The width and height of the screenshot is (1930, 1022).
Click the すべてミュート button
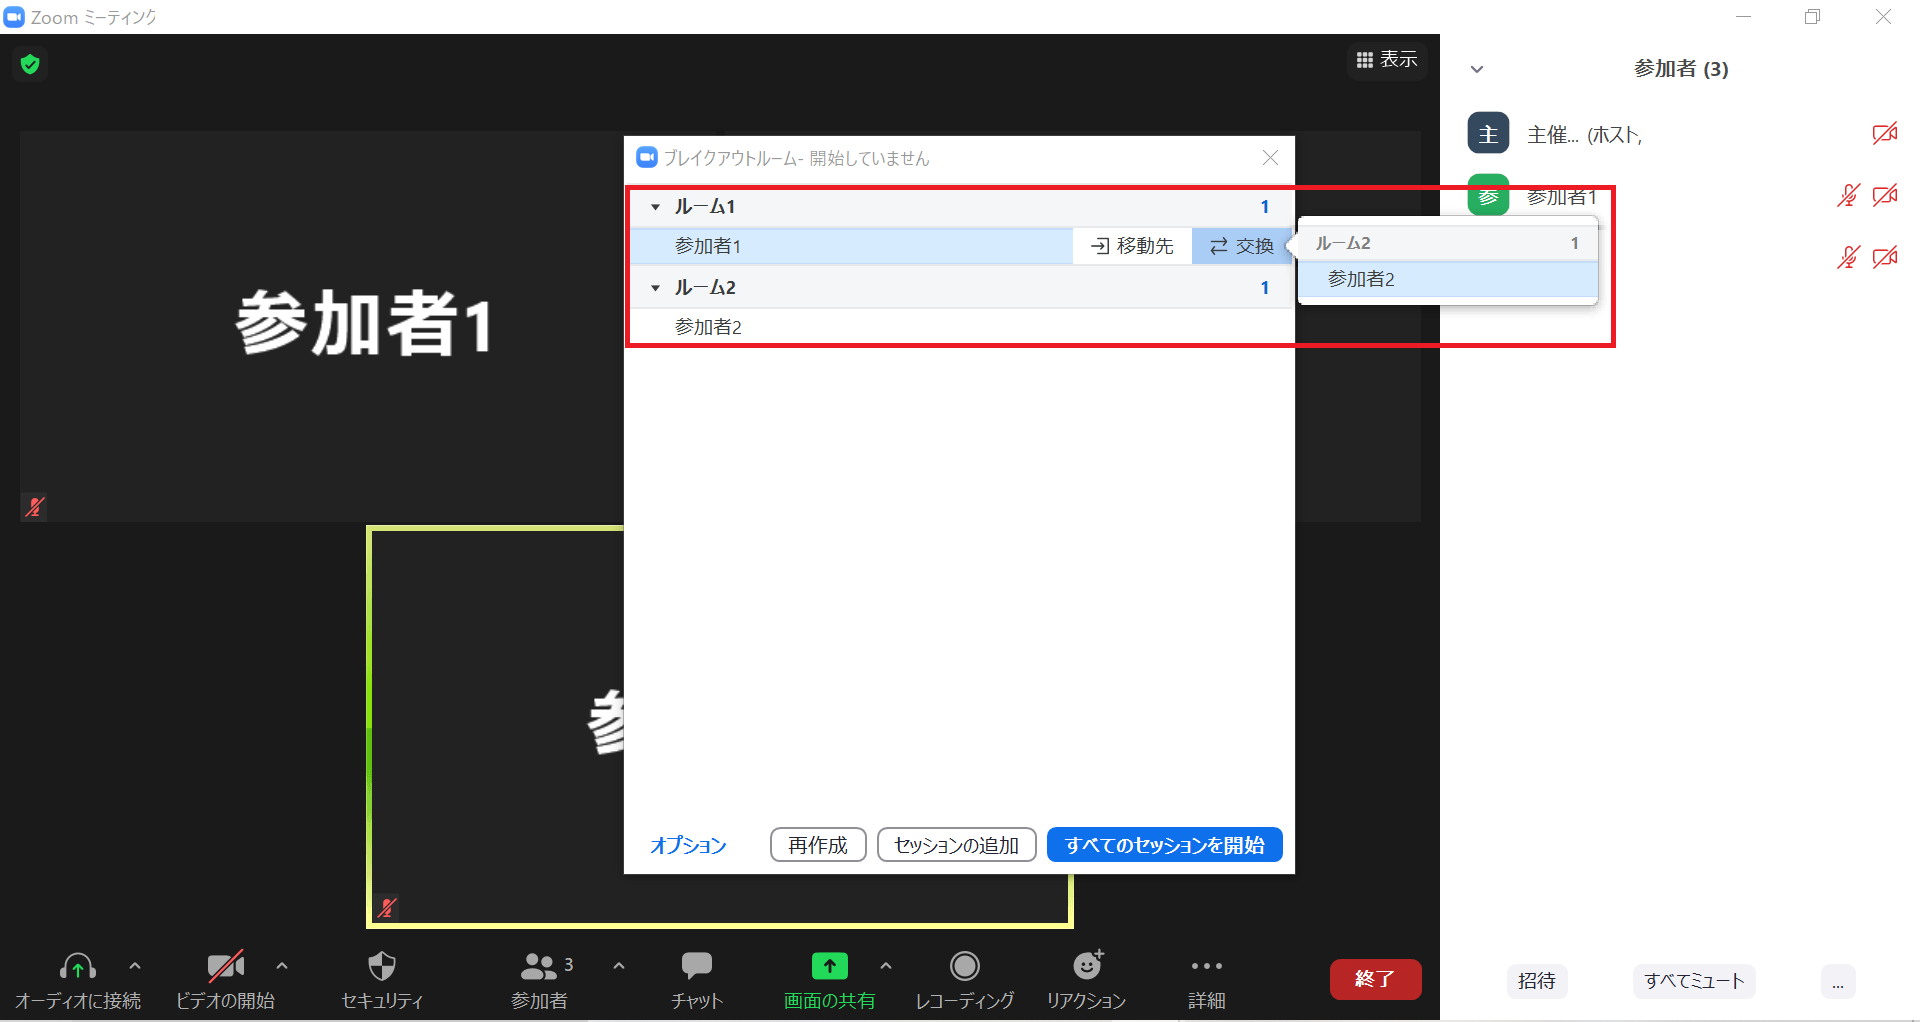tap(1693, 981)
